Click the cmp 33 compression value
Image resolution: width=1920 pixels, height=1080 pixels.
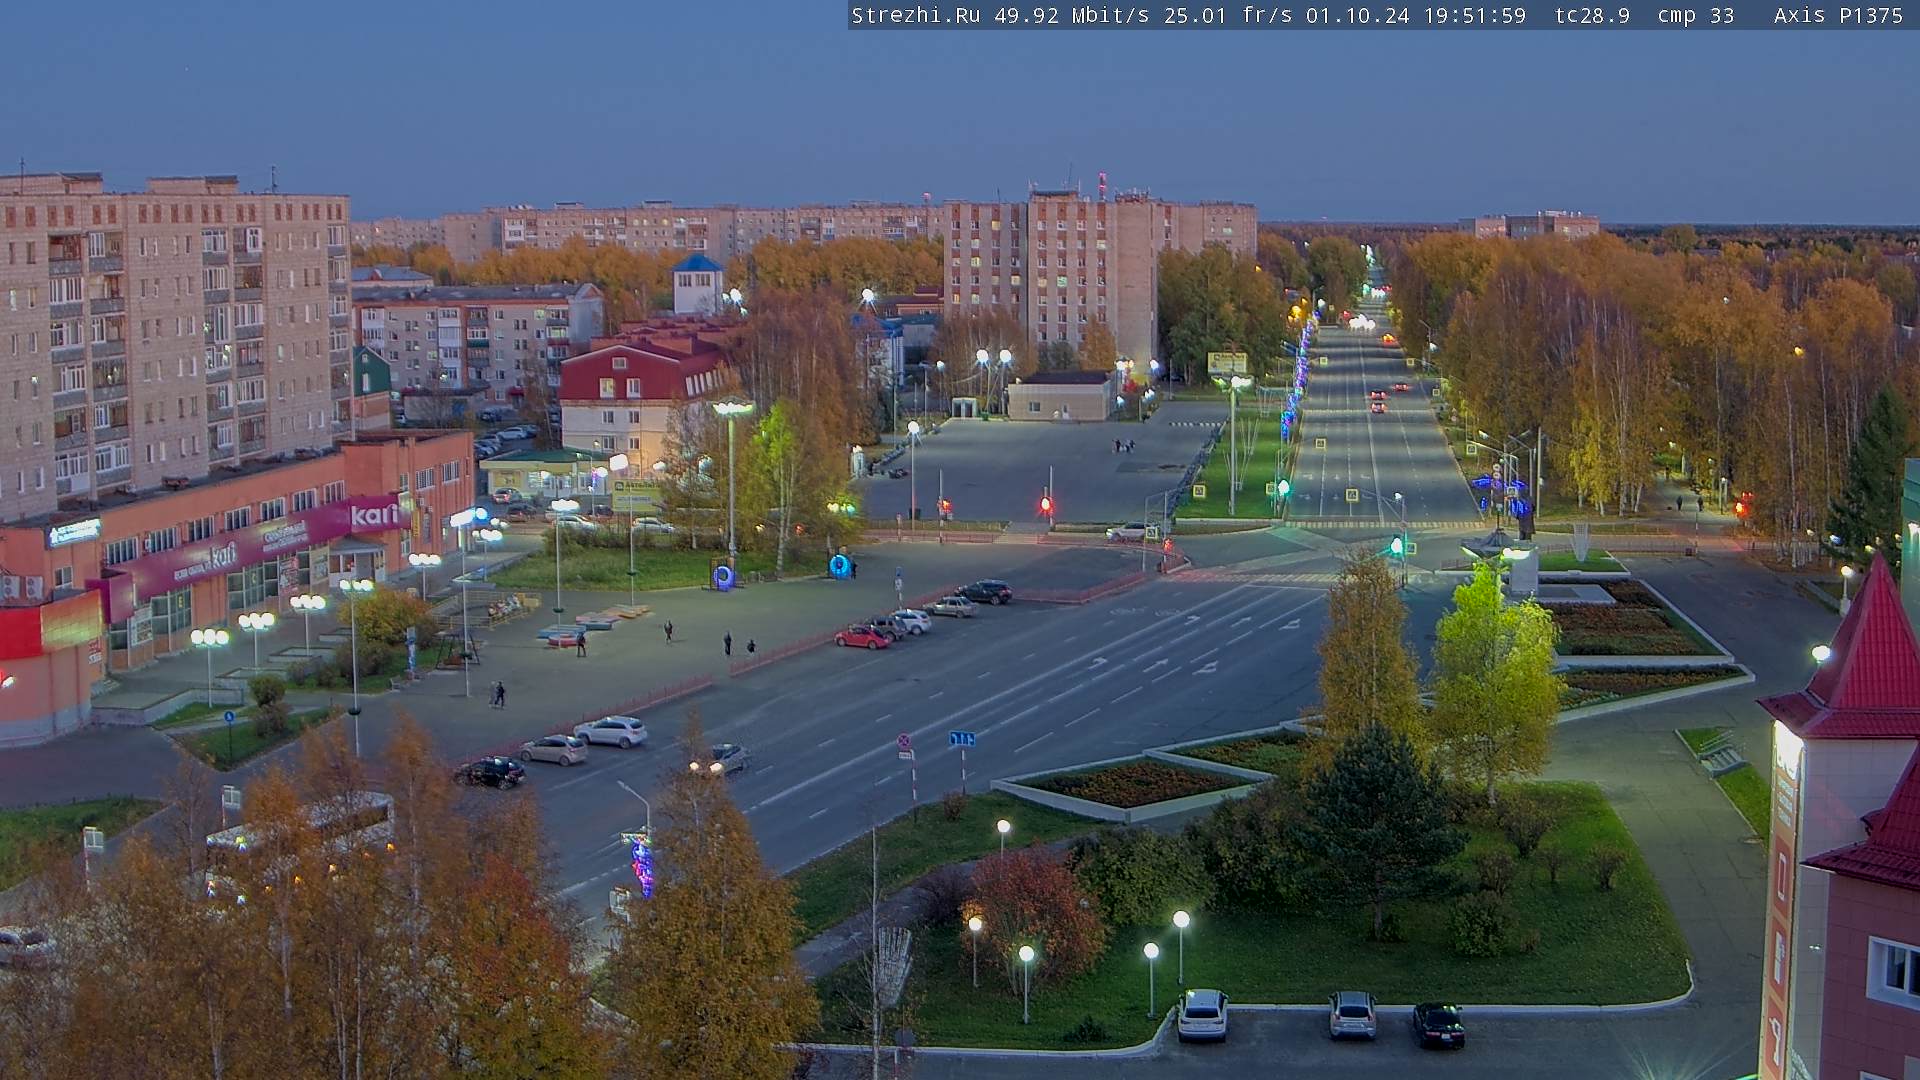point(1695,16)
